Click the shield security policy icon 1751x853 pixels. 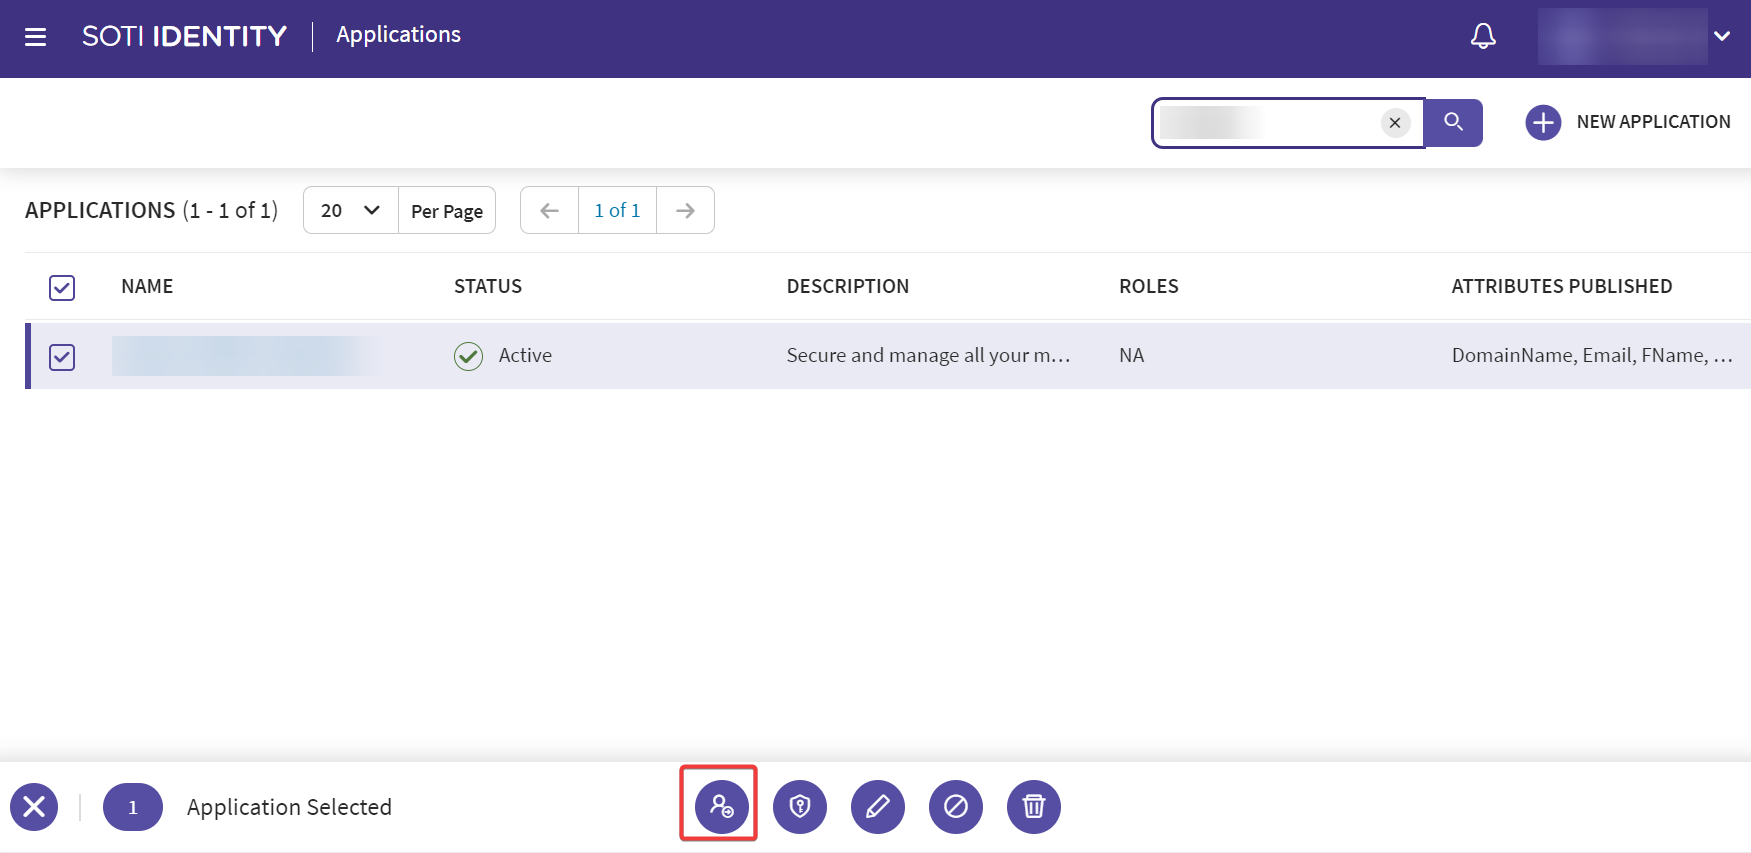coord(799,806)
